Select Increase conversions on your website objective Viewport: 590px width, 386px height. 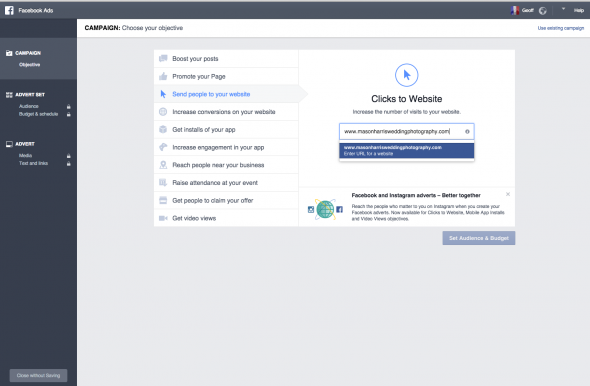[226, 112]
